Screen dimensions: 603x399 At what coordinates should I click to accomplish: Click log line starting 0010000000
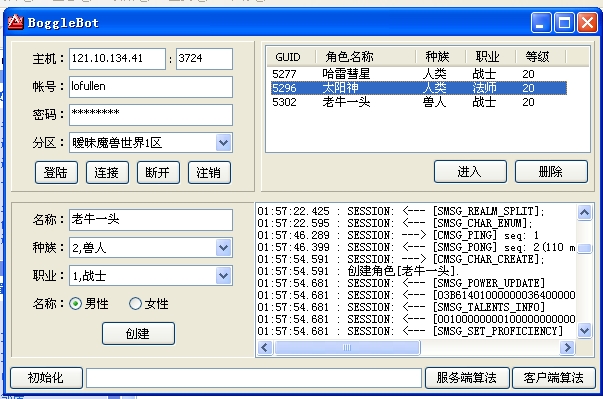click(x=416, y=319)
